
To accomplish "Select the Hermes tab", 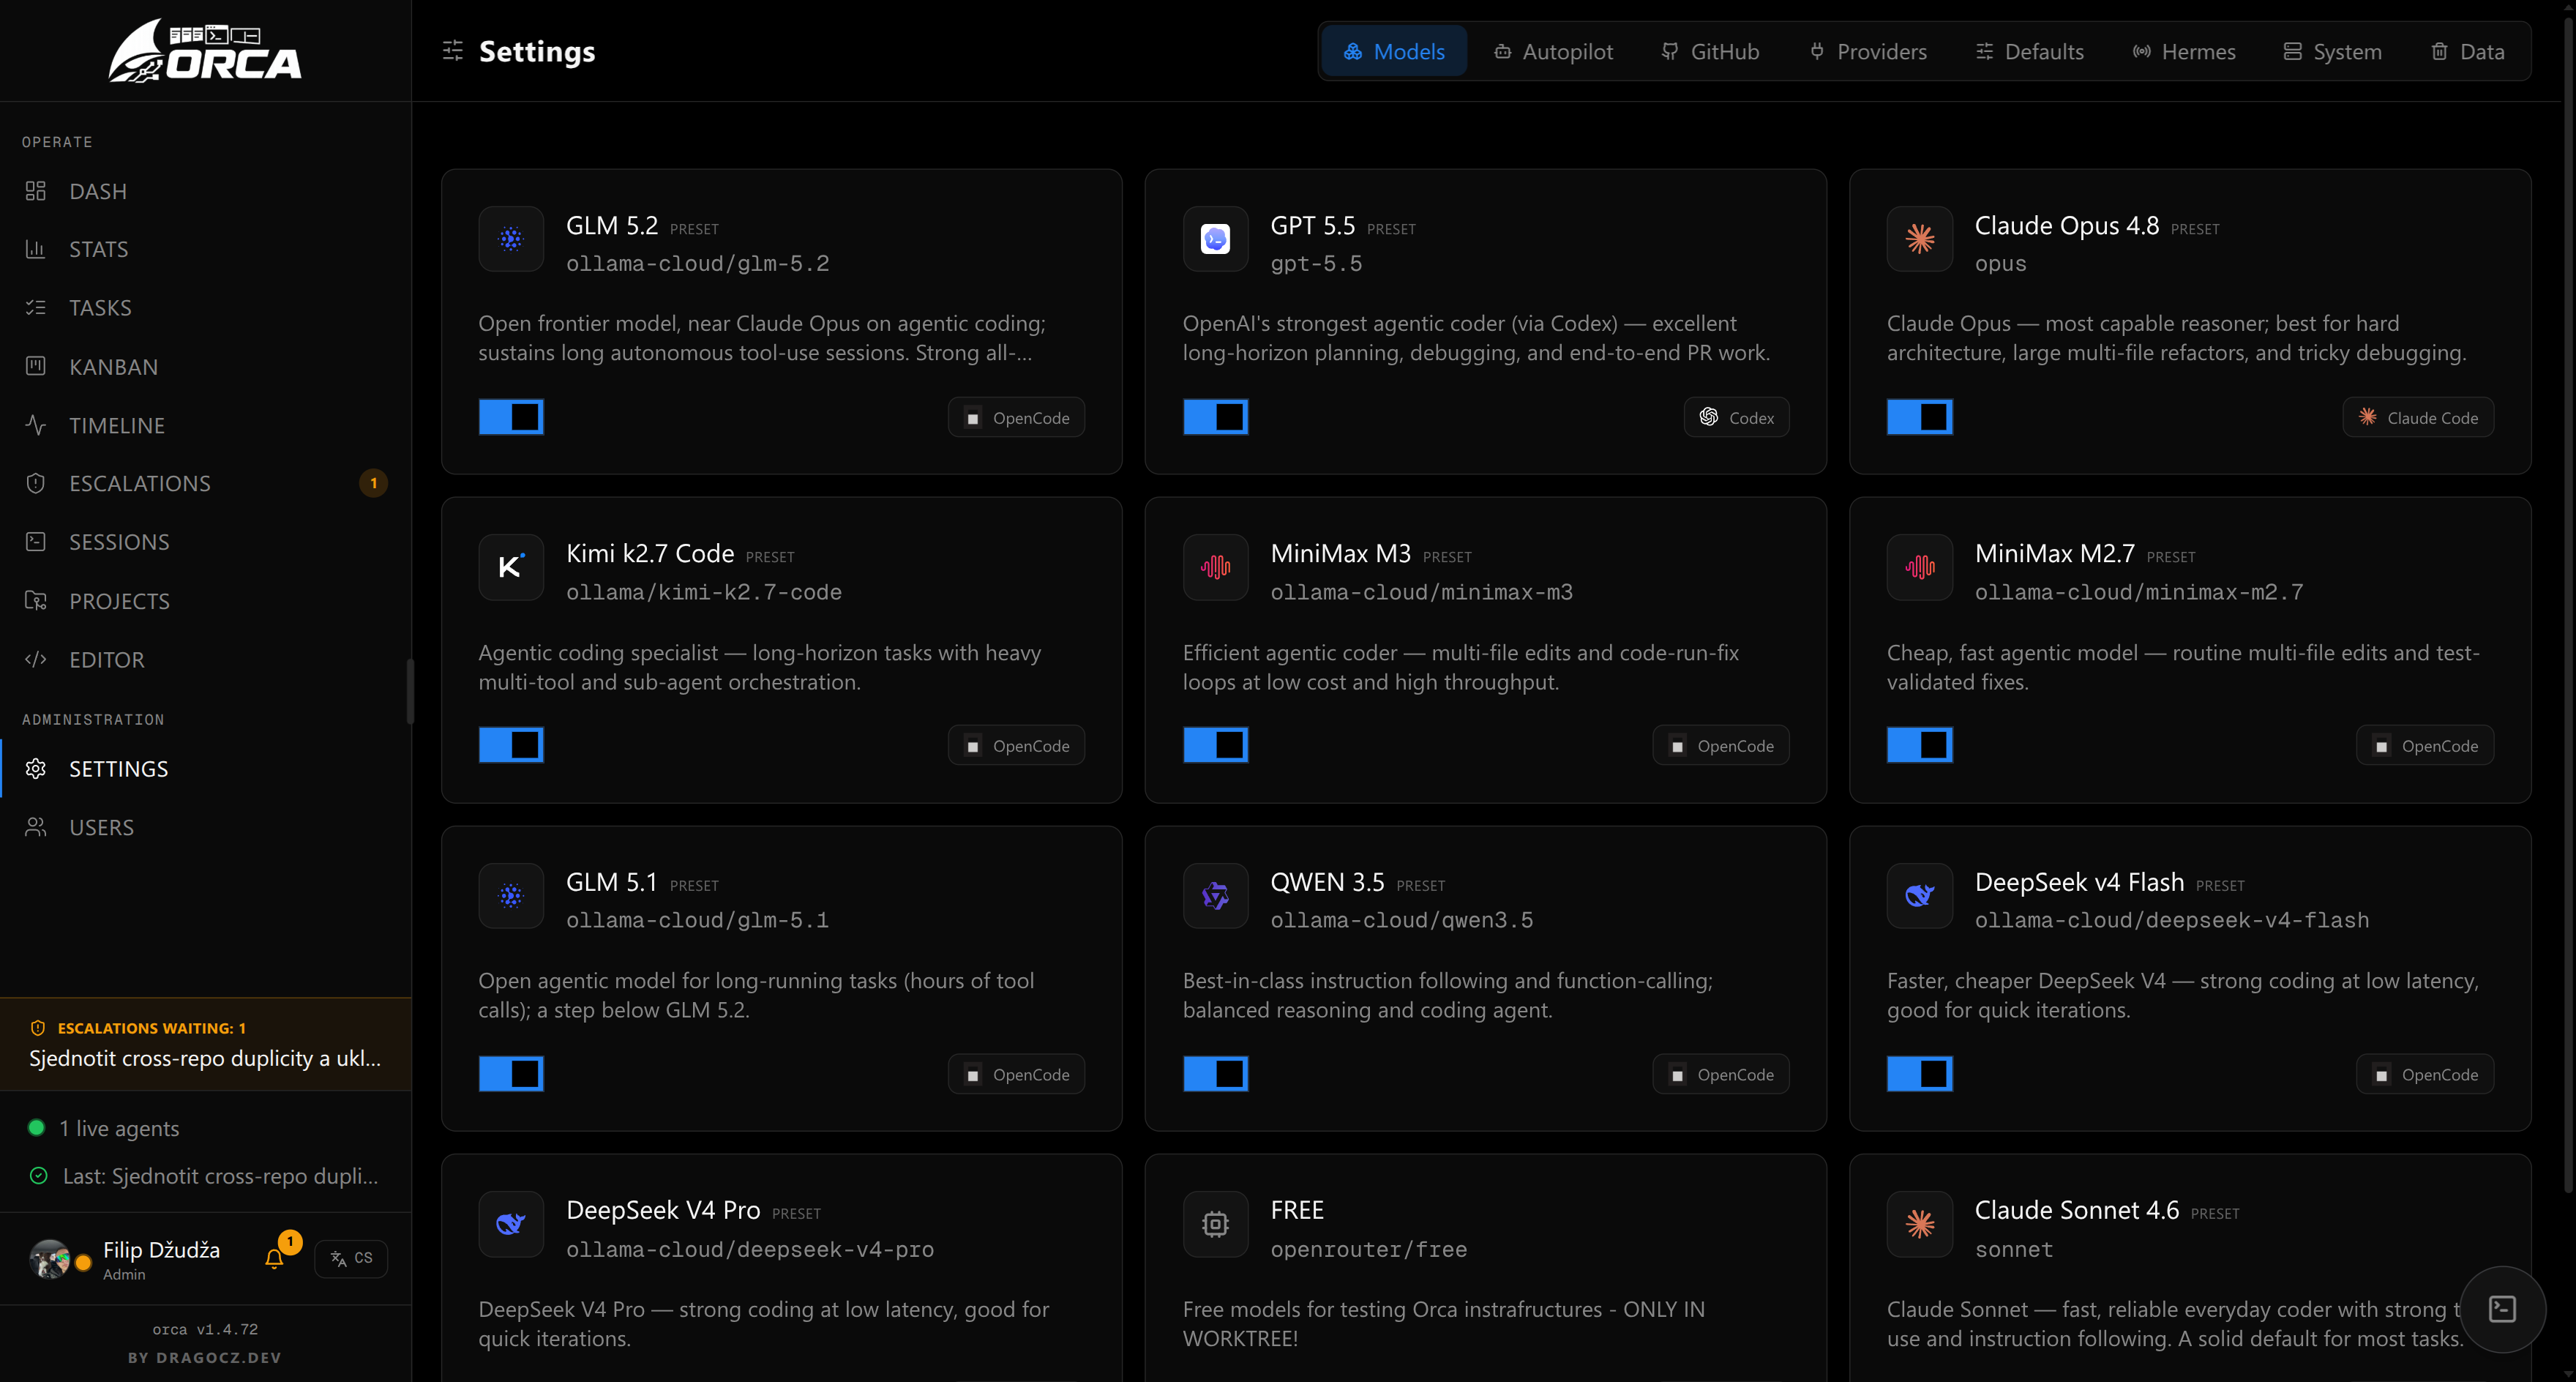I will tap(2184, 51).
